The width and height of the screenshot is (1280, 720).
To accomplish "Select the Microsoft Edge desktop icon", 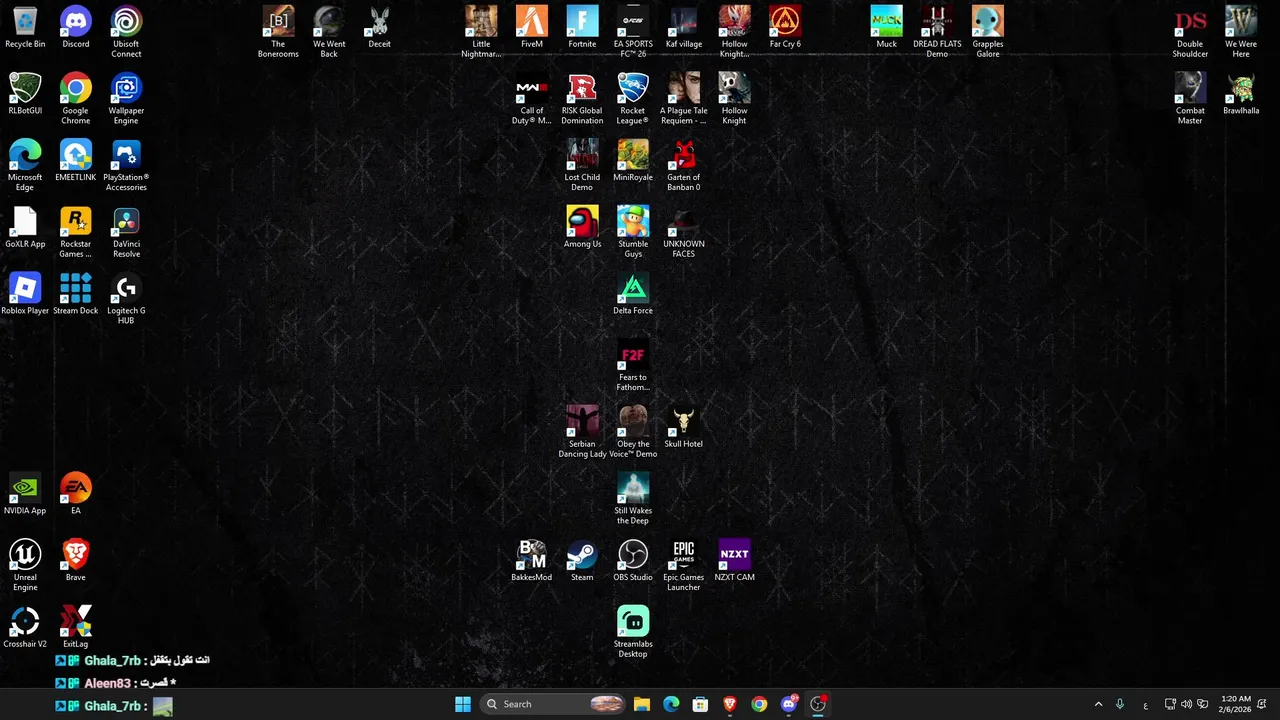I will [x=25, y=166].
